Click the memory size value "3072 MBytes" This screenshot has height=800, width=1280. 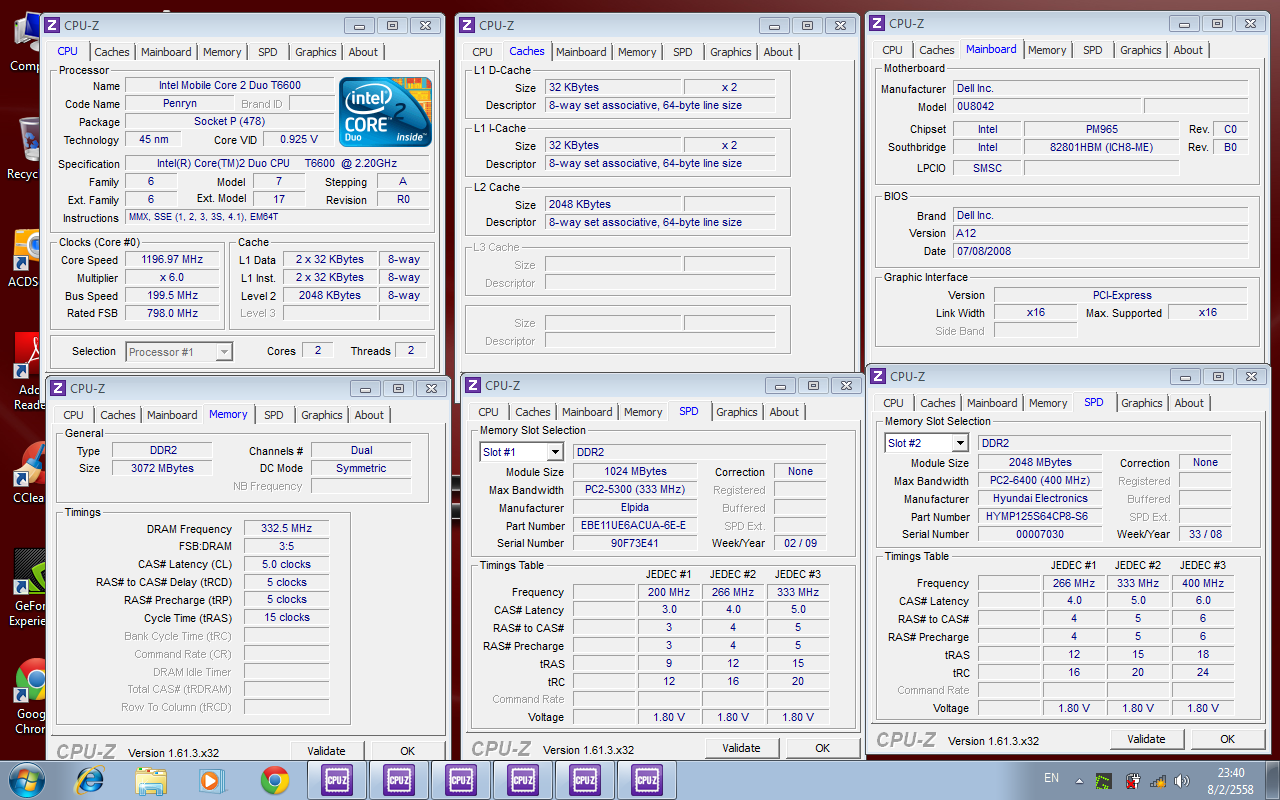[x=162, y=469]
